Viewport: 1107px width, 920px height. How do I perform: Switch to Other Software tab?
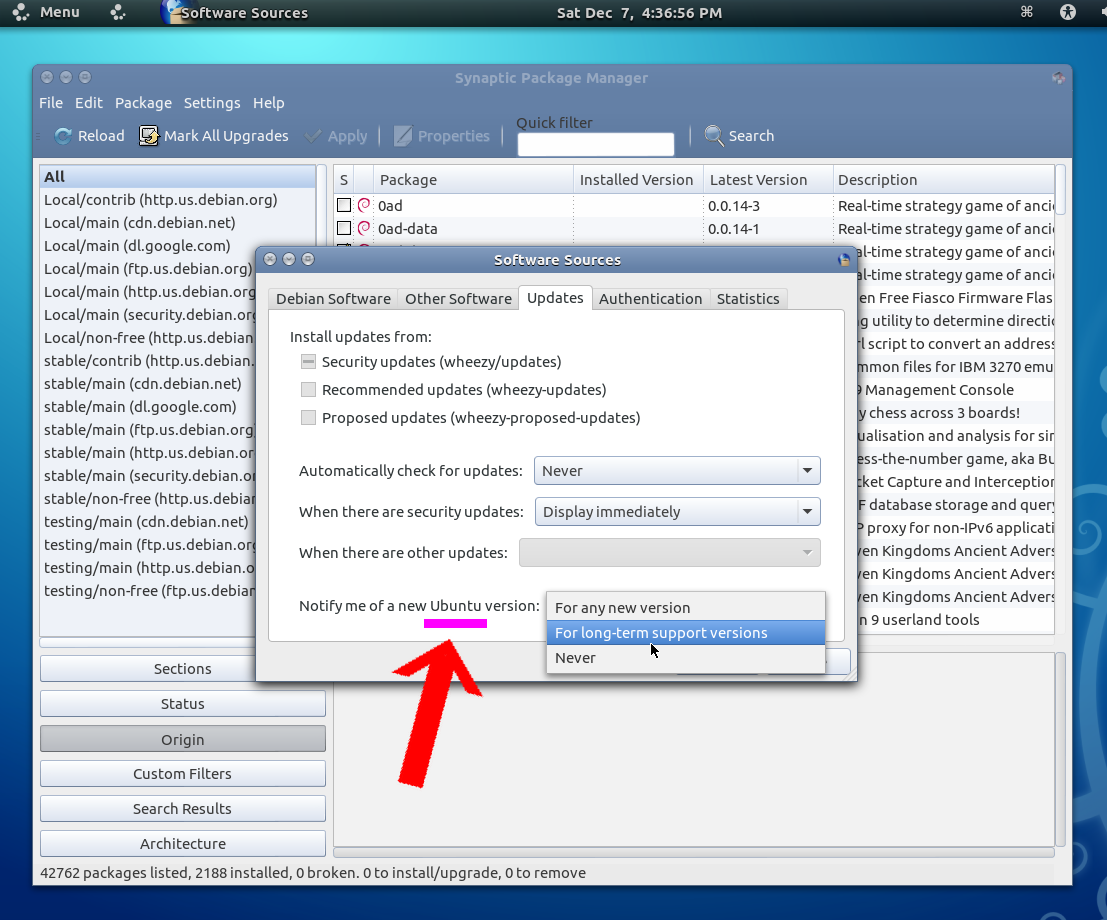pos(458,299)
